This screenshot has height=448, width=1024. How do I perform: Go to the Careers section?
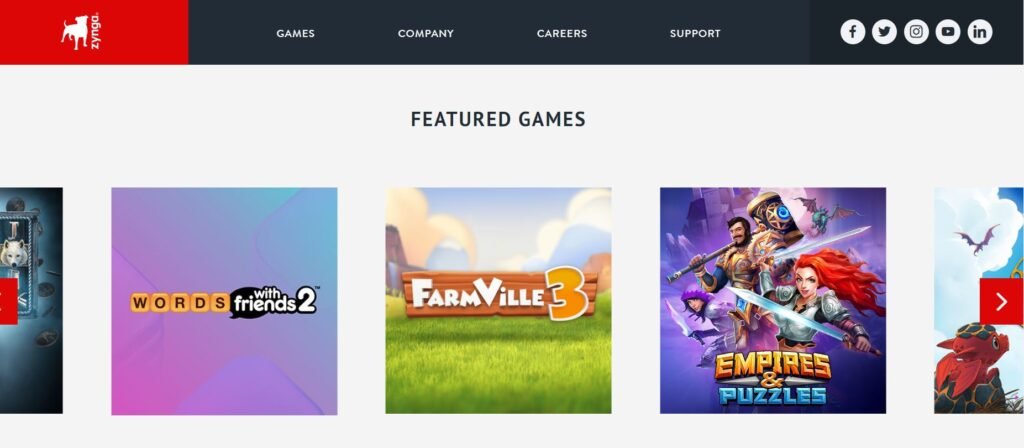562,33
